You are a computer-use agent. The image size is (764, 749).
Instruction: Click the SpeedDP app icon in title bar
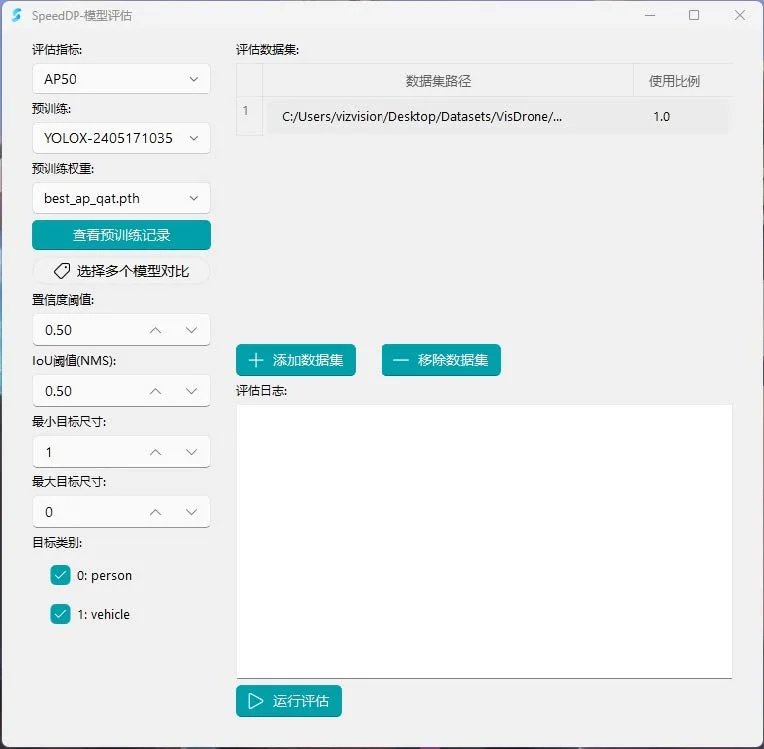coord(17,16)
